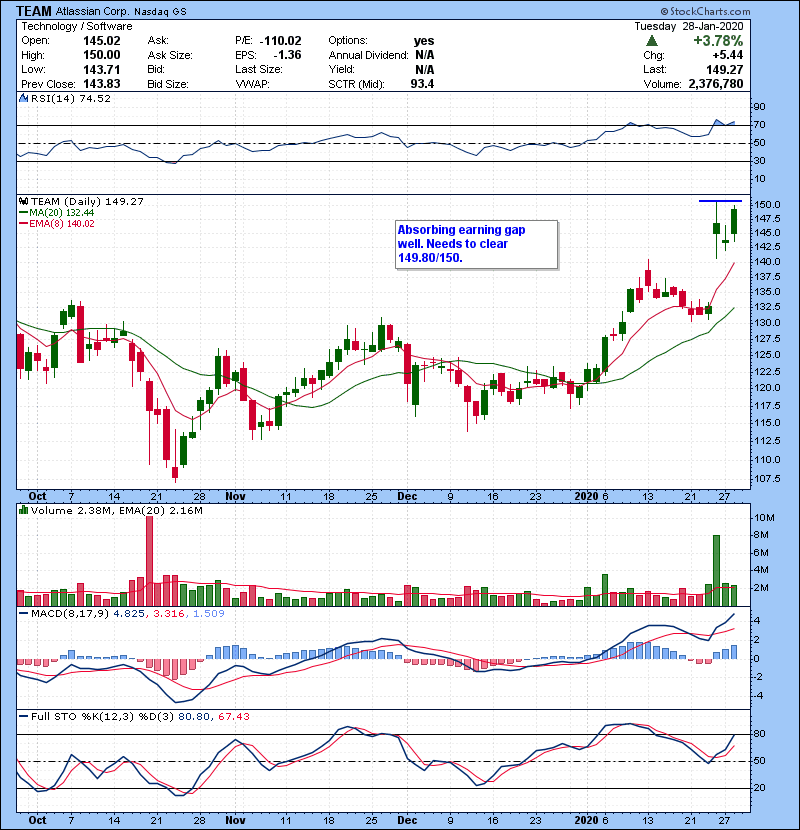Click the Atlassian Corp. company name
Screen dimensions: 800x830
(x=93, y=11)
